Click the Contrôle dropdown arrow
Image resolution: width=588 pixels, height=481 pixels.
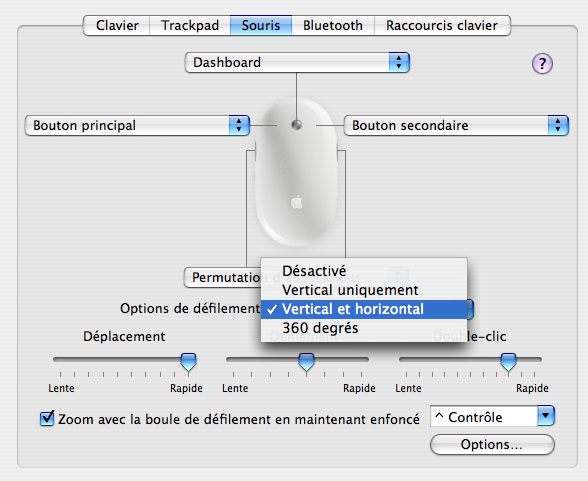(546, 415)
